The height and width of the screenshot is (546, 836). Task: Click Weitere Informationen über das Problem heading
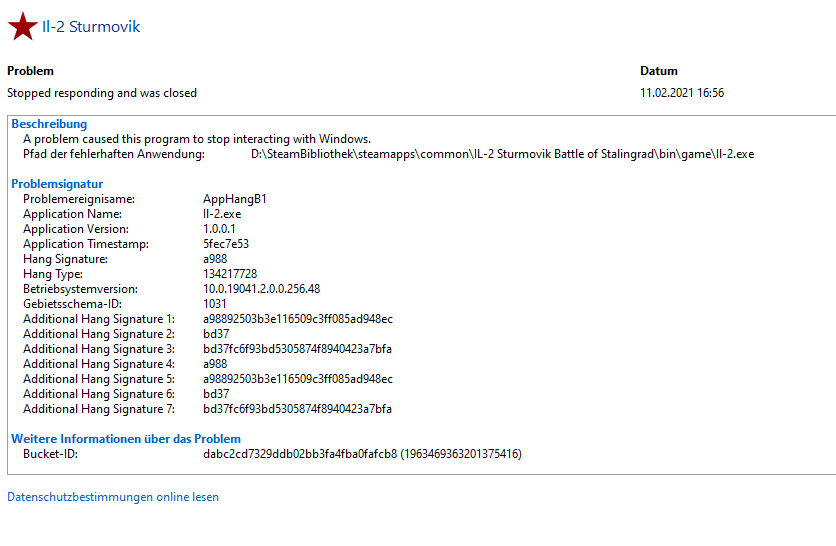(x=126, y=439)
